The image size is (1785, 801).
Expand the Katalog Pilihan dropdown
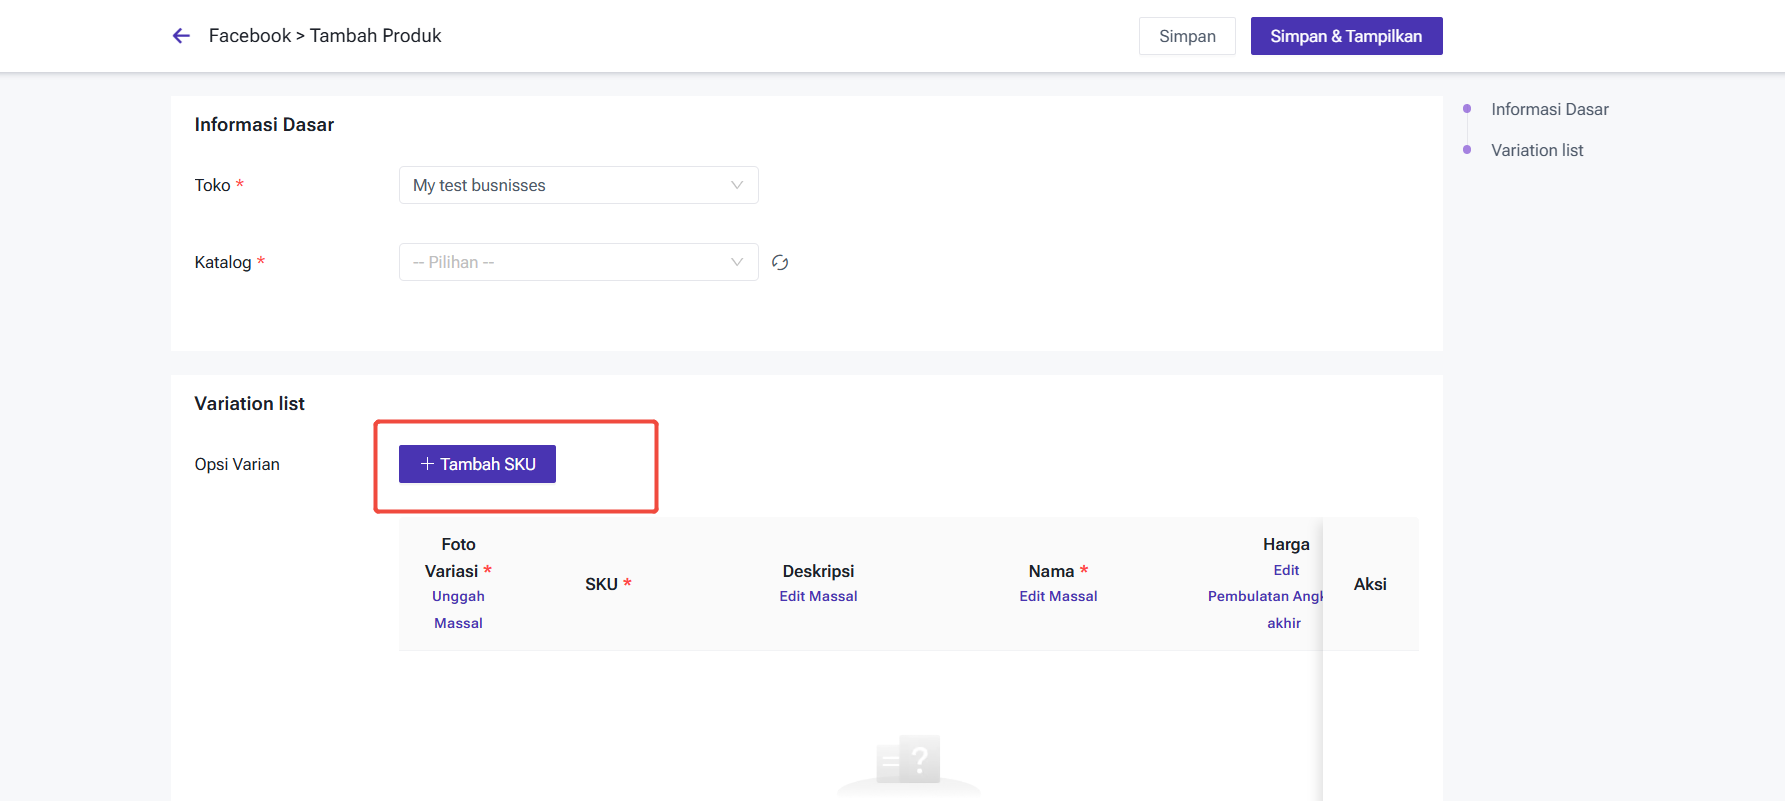click(x=578, y=262)
